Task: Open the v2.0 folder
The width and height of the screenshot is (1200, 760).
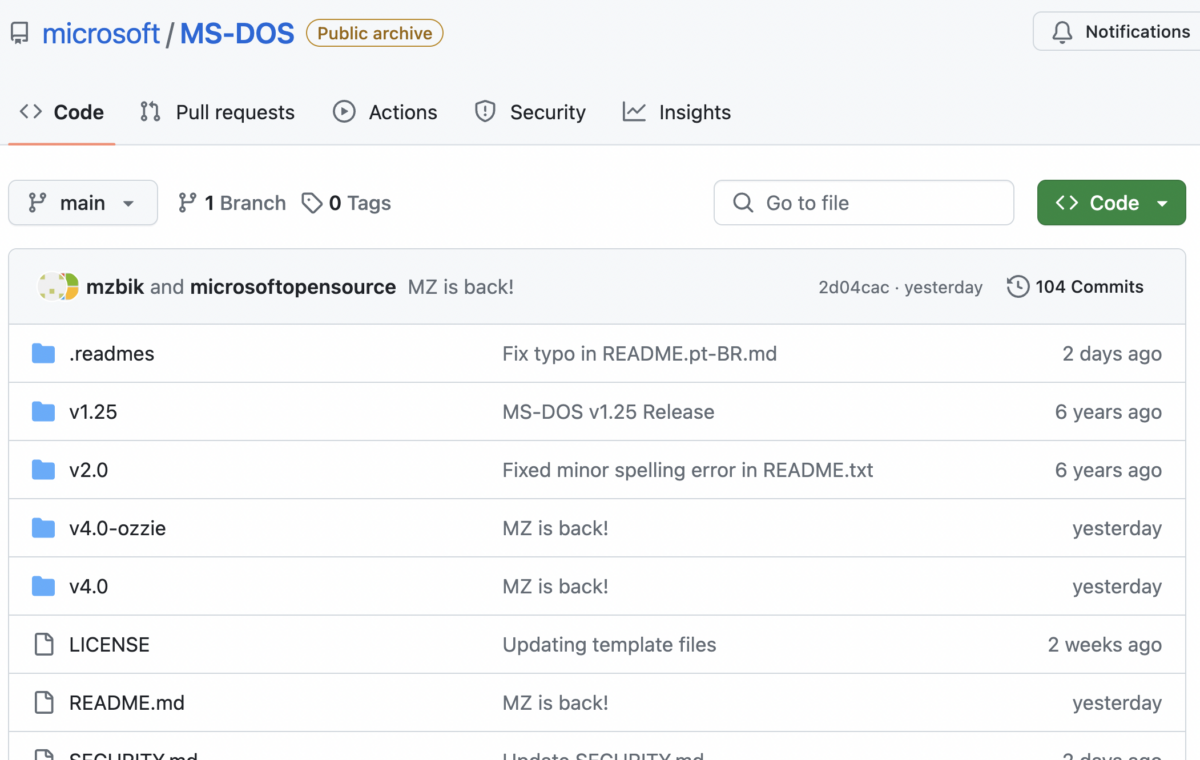Action: click(88, 470)
